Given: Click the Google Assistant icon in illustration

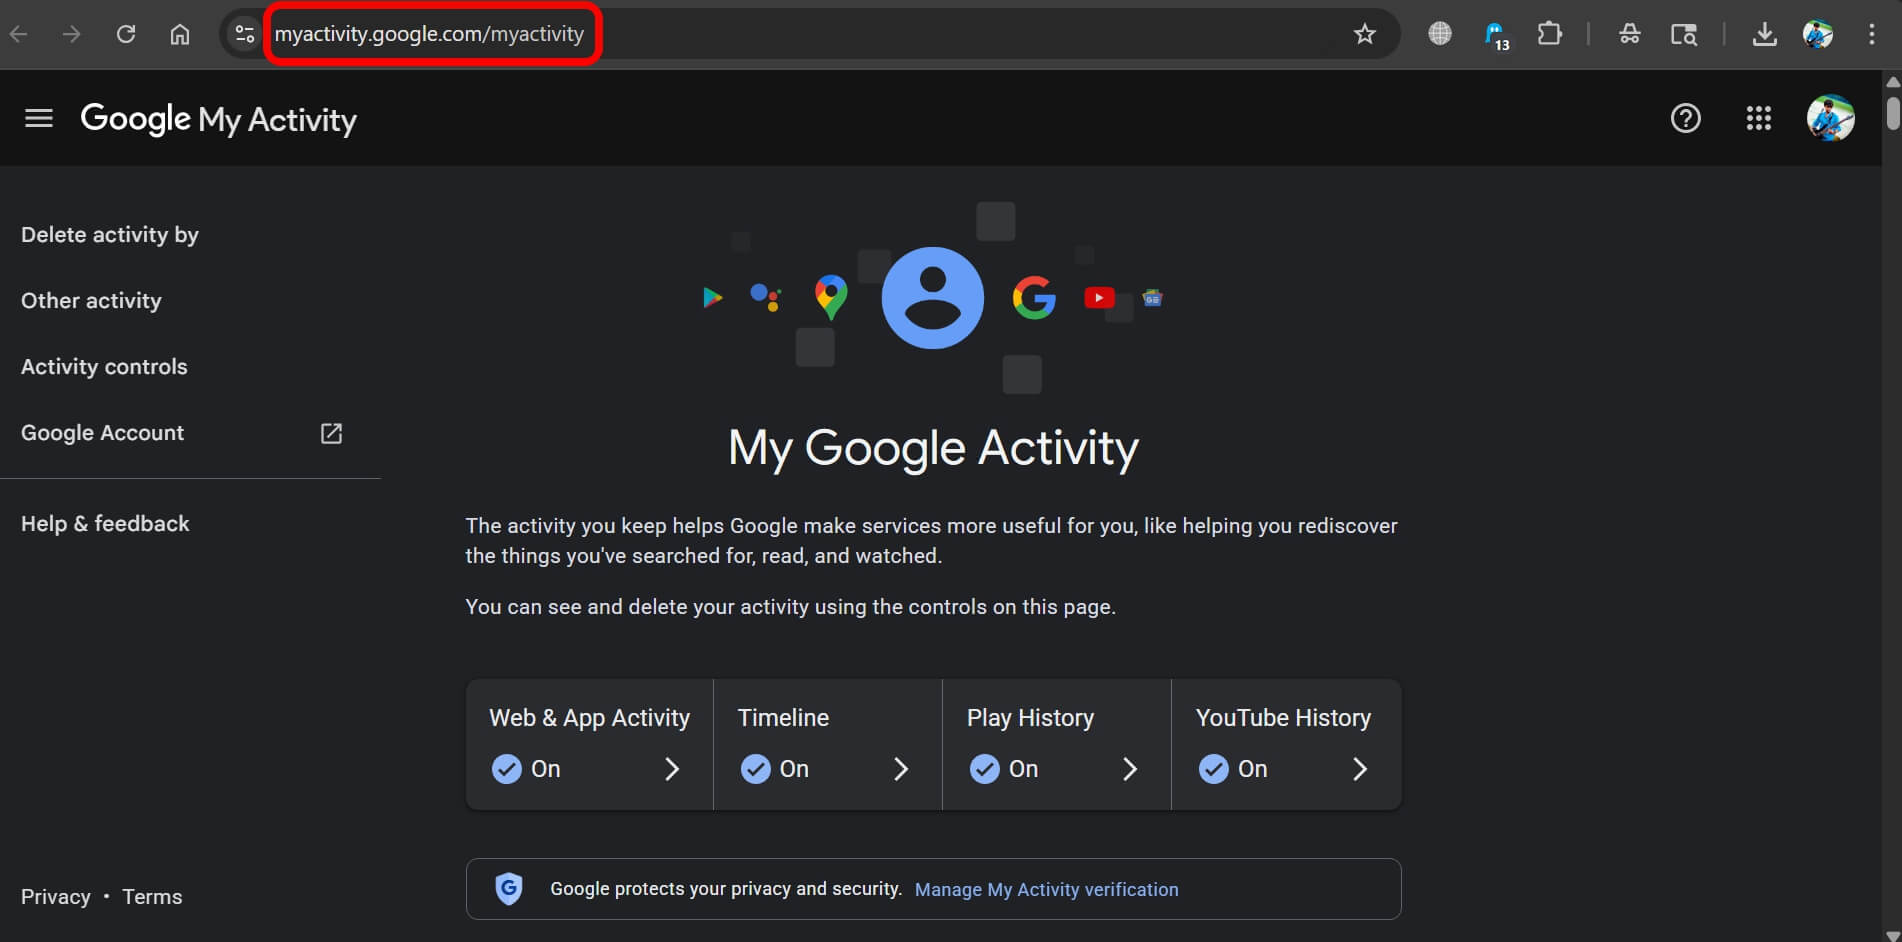Looking at the screenshot, I should pyautogui.click(x=766, y=297).
